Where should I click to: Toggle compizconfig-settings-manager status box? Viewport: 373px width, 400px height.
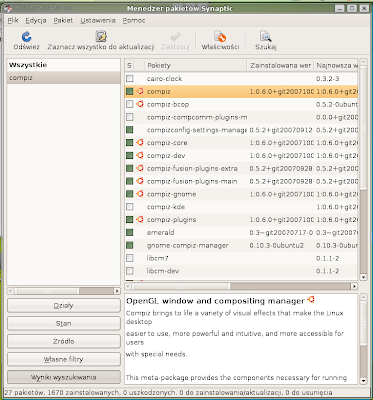coord(130,130)
